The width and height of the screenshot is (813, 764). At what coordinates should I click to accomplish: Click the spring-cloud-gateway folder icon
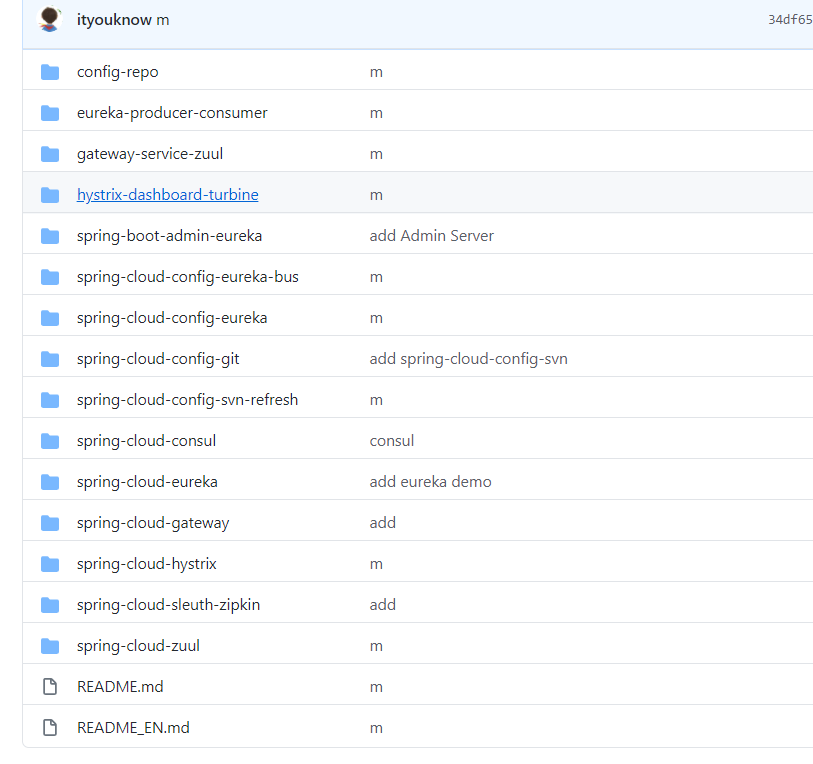point(50,523)
